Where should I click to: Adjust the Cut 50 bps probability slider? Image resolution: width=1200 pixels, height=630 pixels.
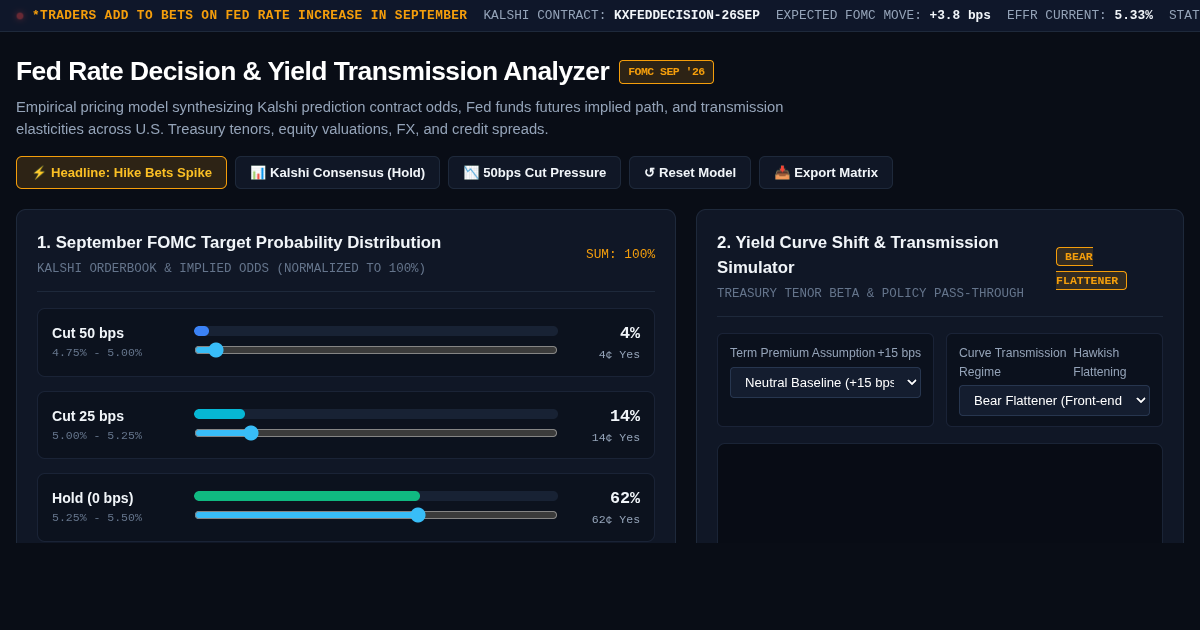[376, 350]
